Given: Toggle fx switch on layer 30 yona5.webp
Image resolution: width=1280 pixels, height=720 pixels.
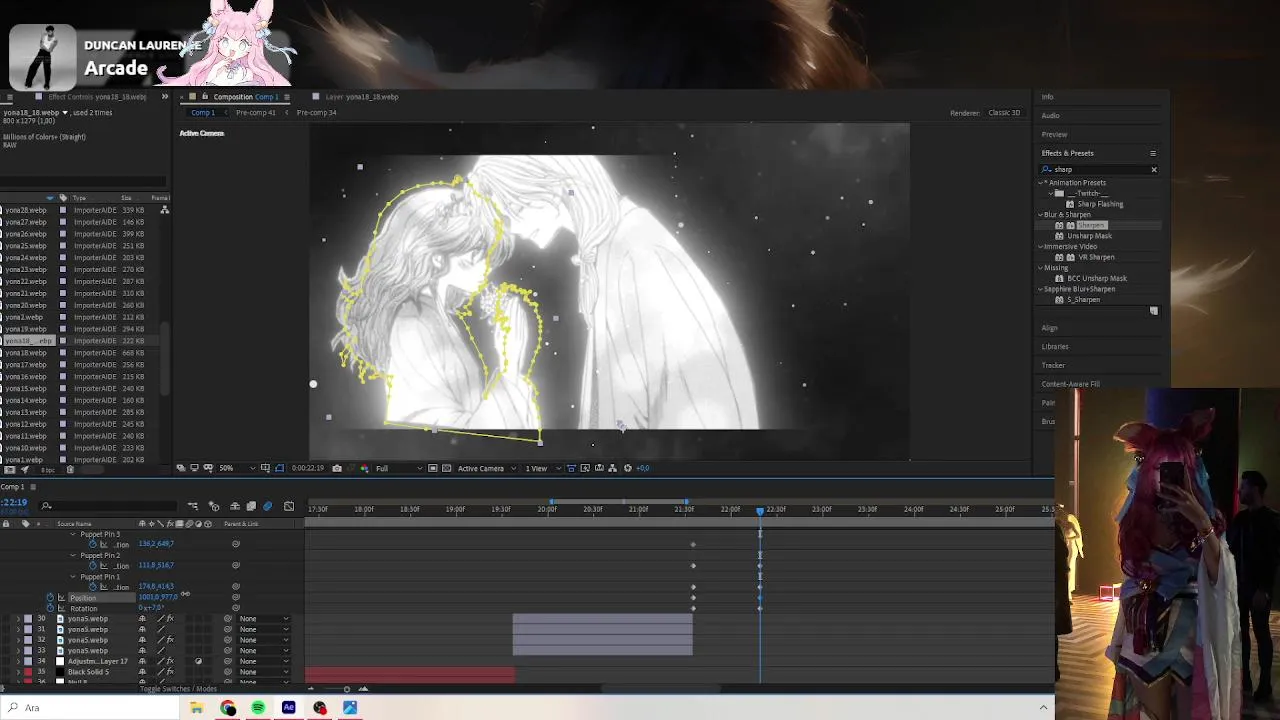Looking at the screenshot, I should [x=170, y=619].
